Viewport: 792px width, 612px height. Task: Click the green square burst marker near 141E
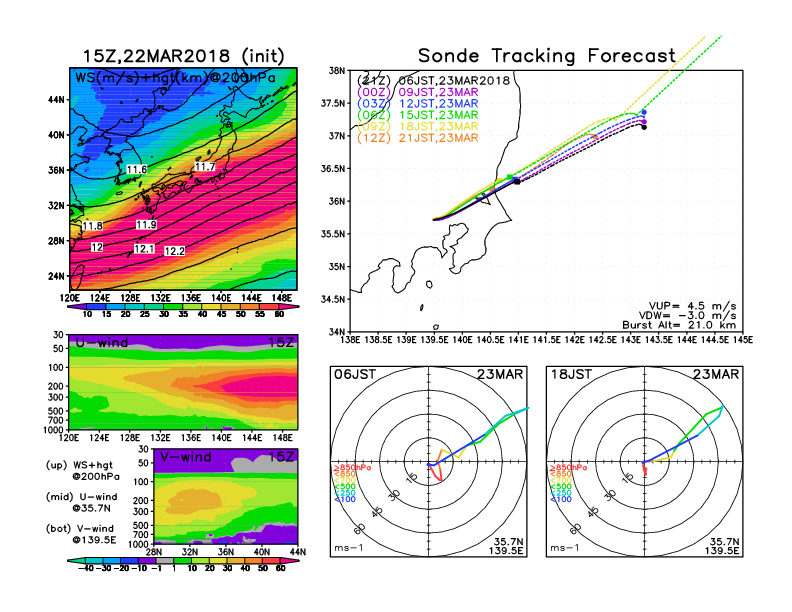510,177
